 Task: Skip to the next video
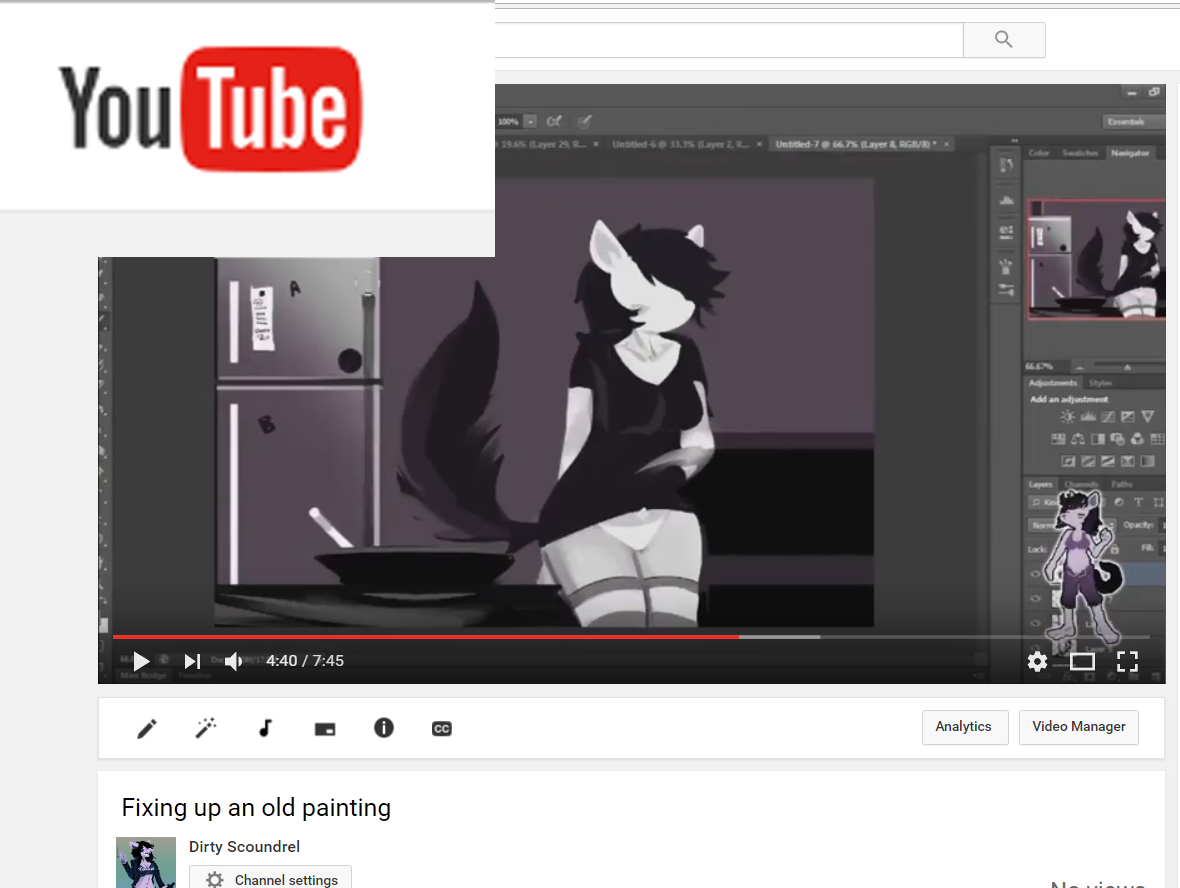click(192, 661)
